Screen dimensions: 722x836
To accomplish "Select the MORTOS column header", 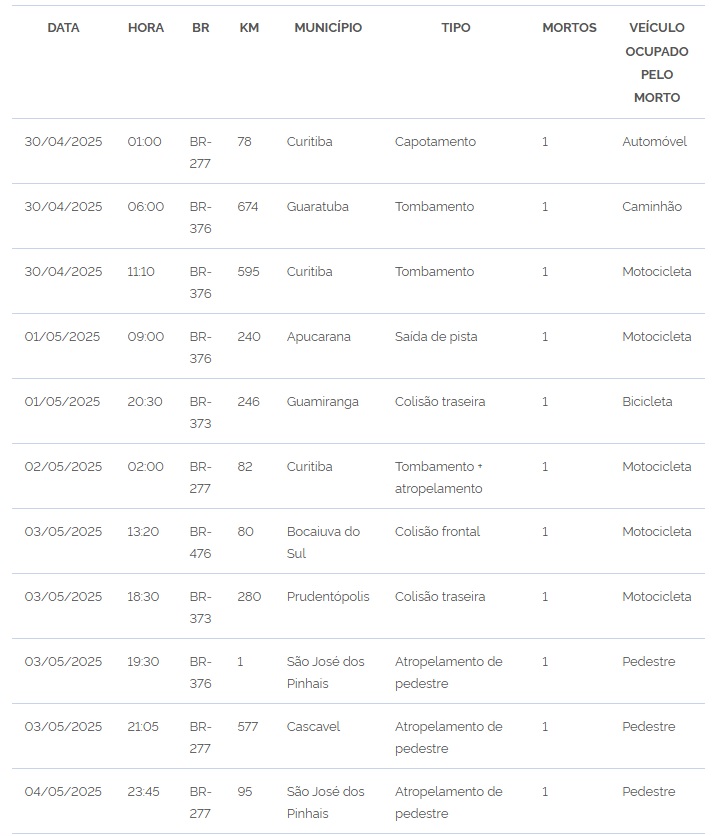I will point(569,28).
